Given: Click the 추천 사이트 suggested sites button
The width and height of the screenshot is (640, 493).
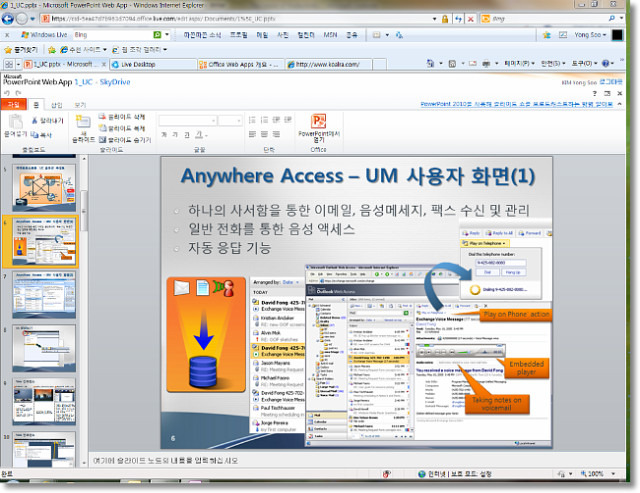Looking at the screenshot, I should (83, 50).
